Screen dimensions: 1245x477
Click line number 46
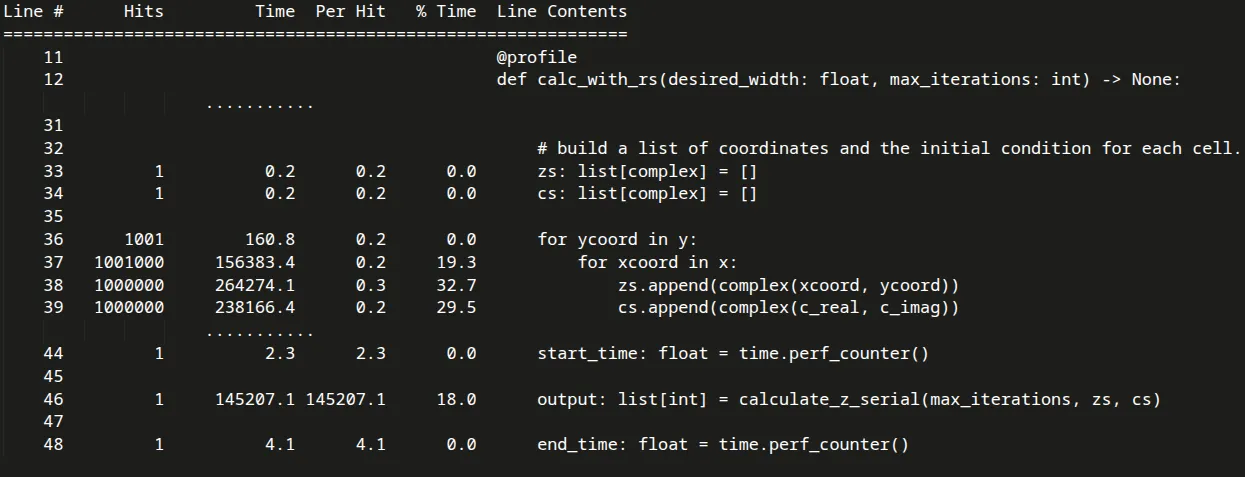(54, 399)
